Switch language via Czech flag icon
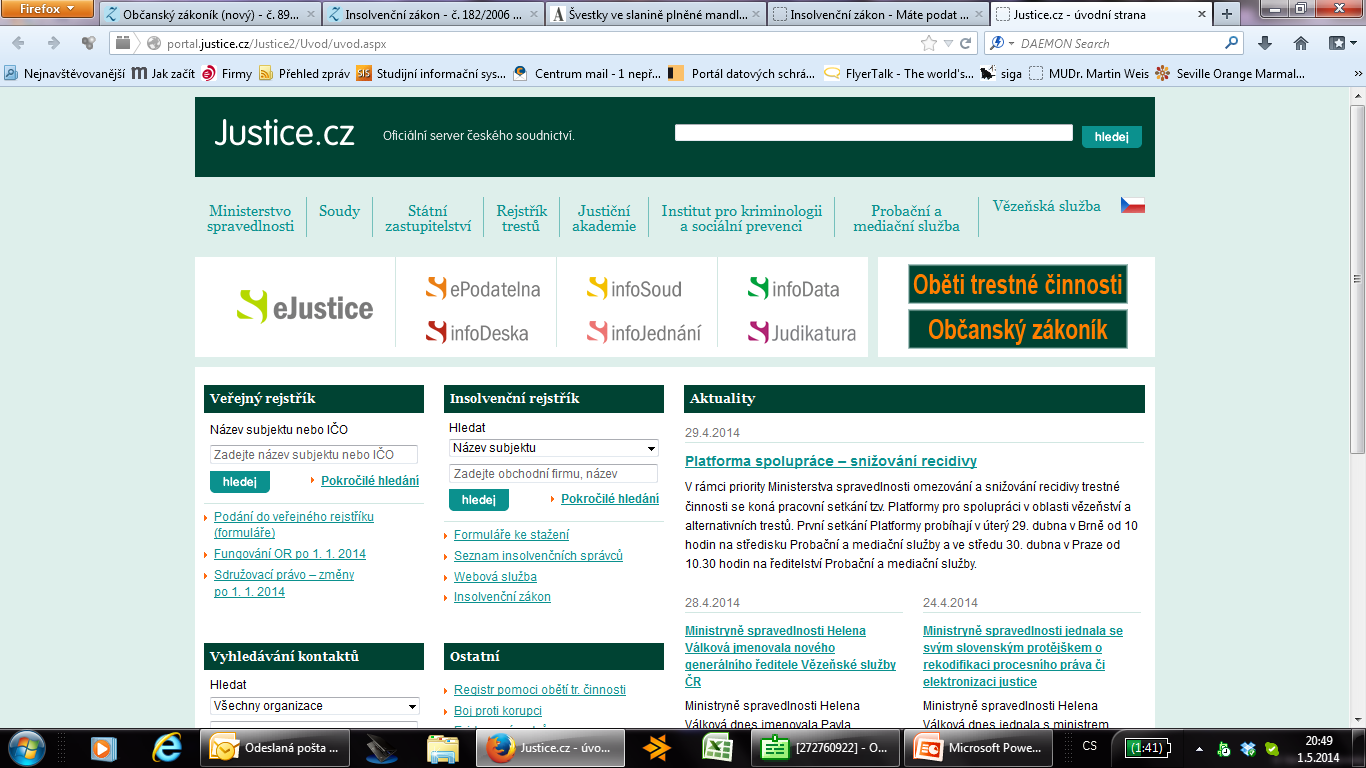The image size is (1366, 768). click(1132, 205)
